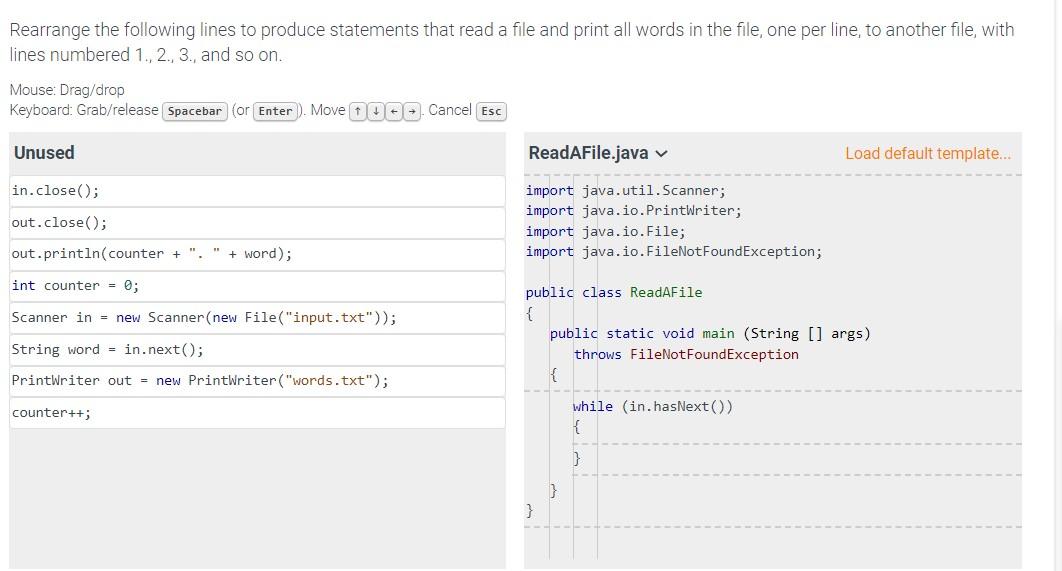Viewport: 1062px width, 571px height.
Task: Click the Enter key hint
Action: [275, 111]
